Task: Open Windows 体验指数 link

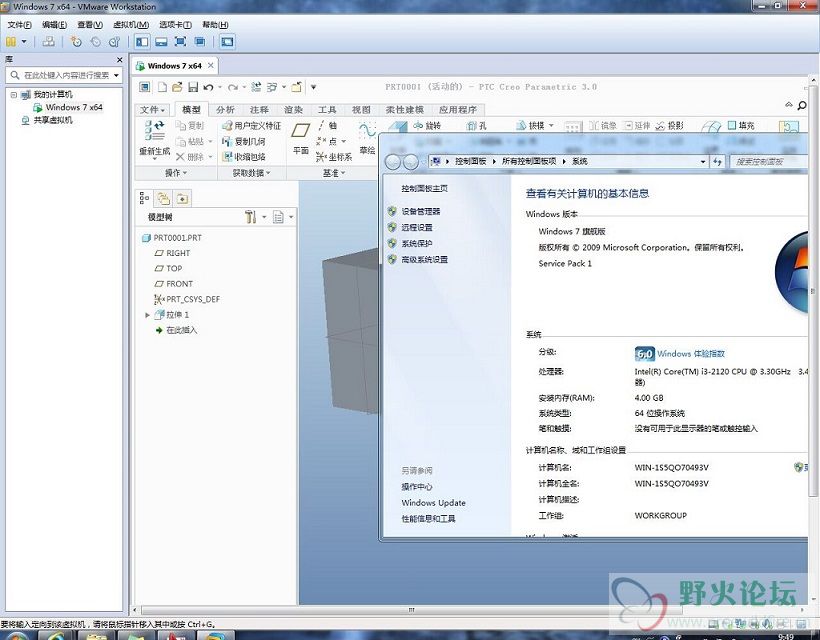Action: tap(691, 353)
